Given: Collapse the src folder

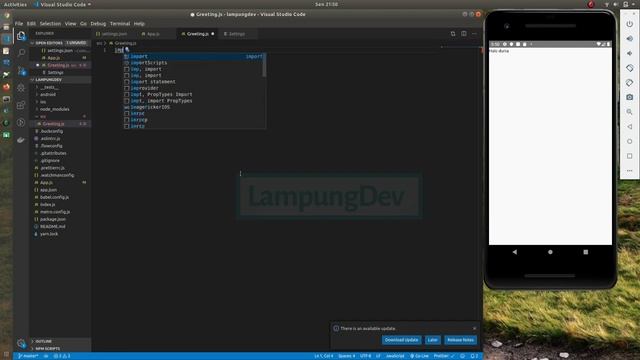Looking at the screenshot, I should click(42, 116).
